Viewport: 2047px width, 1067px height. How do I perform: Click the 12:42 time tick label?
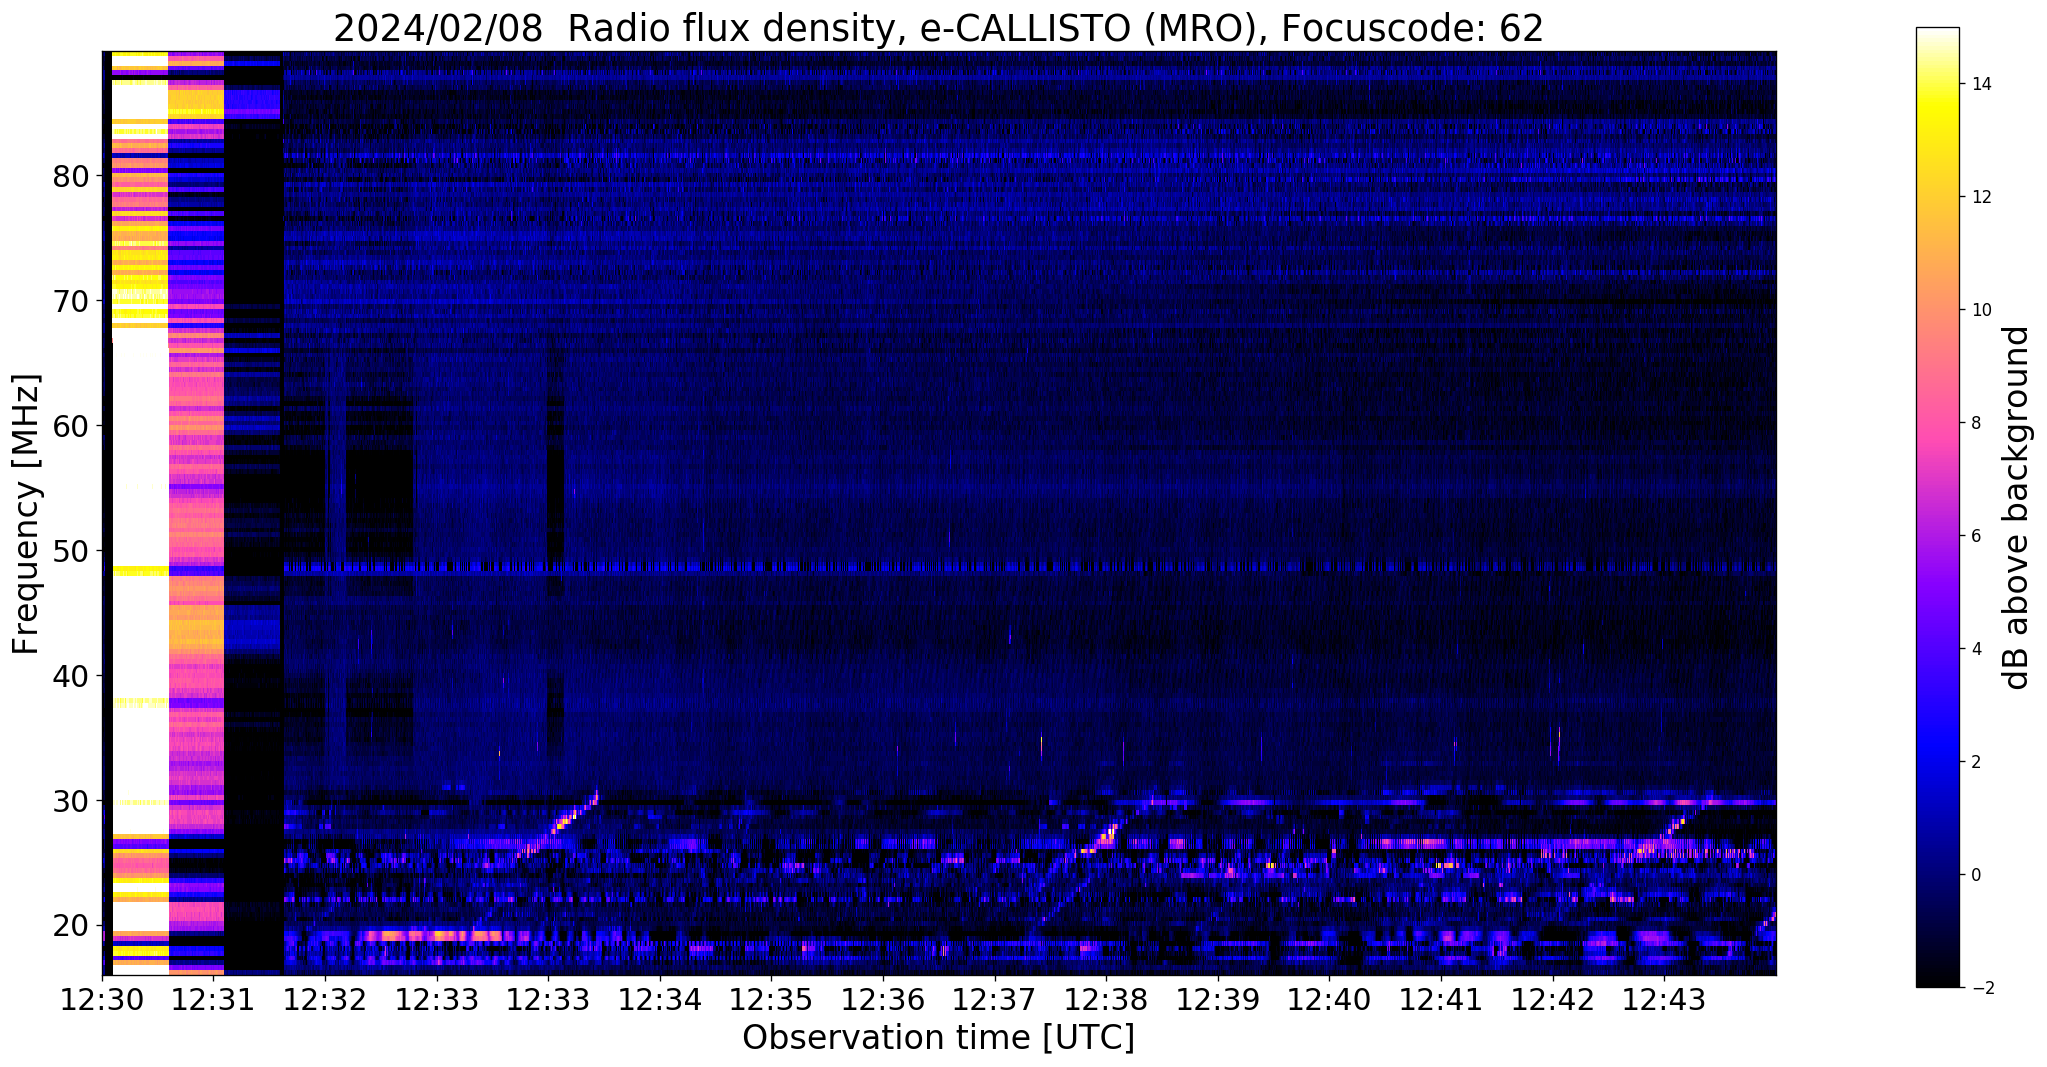[x=1552, y=999]
